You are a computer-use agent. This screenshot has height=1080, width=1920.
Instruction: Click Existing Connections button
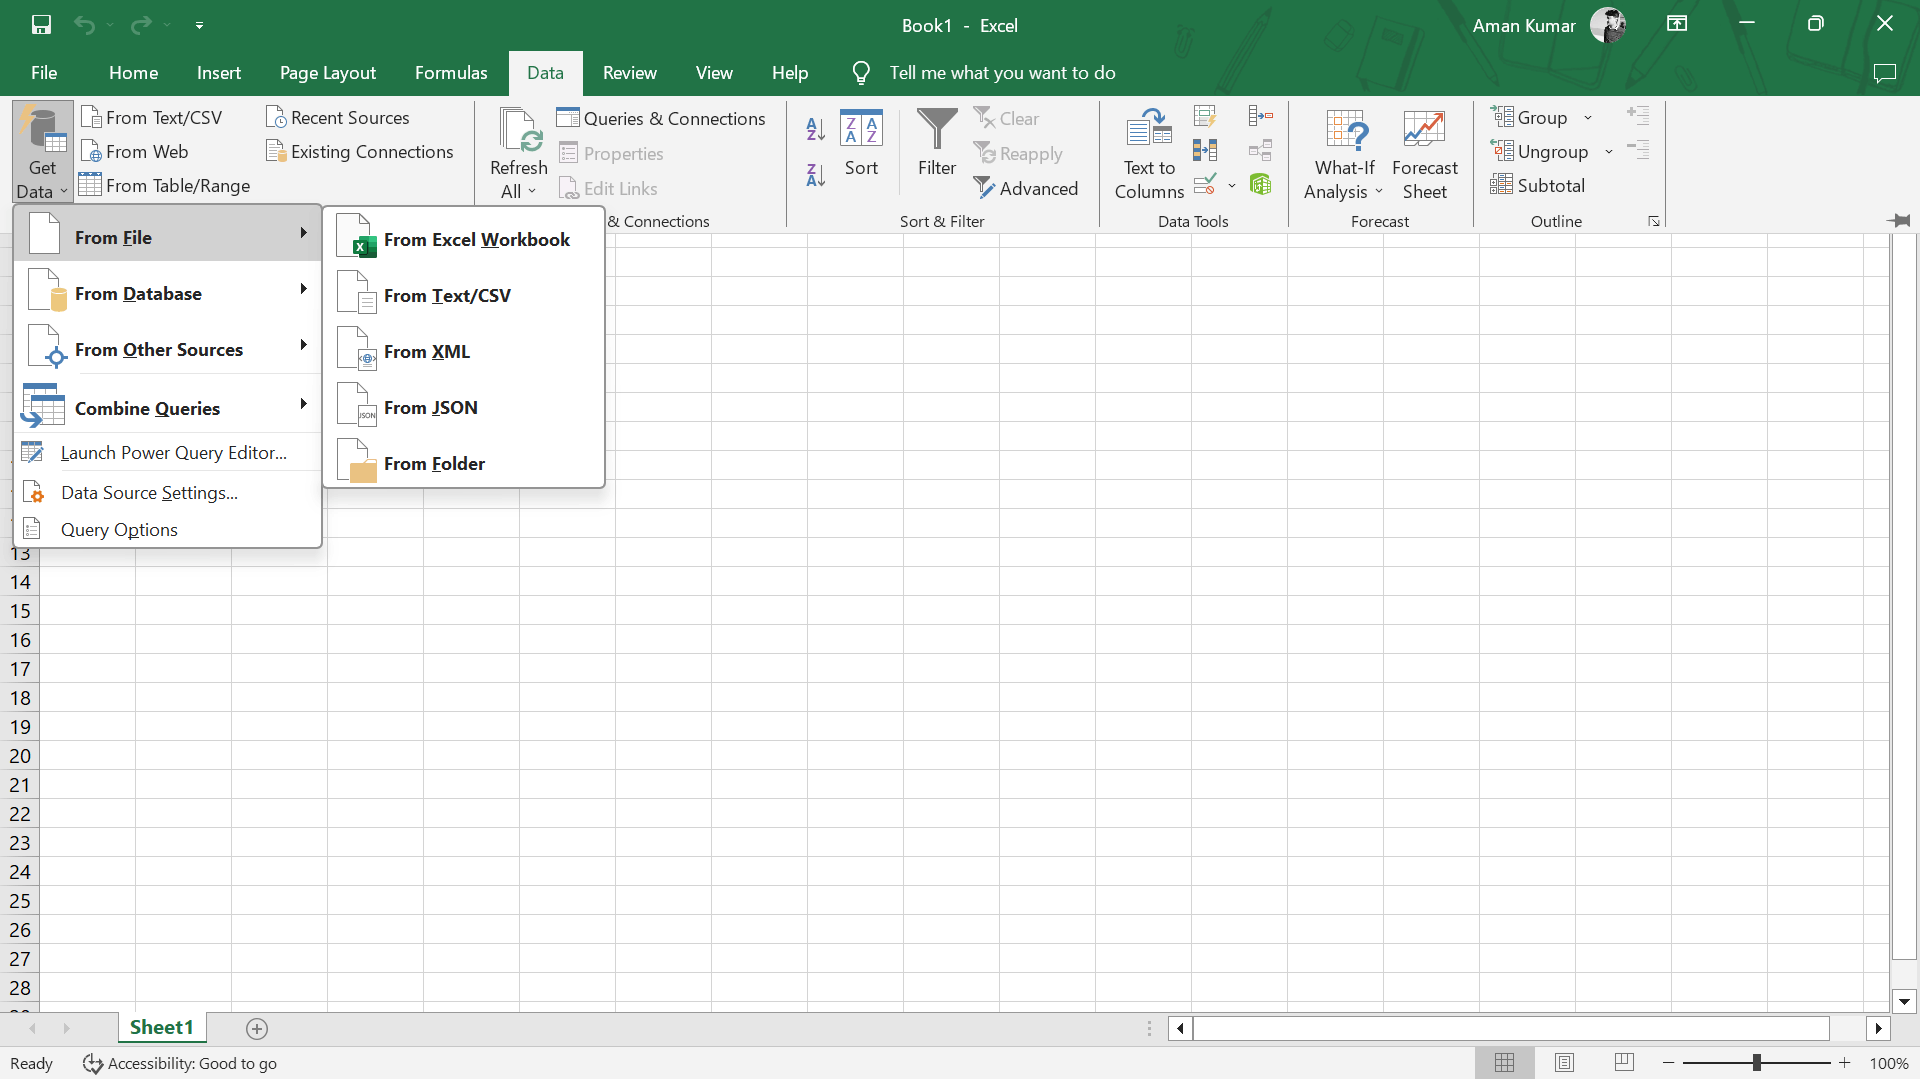click(x=360, y=152)
